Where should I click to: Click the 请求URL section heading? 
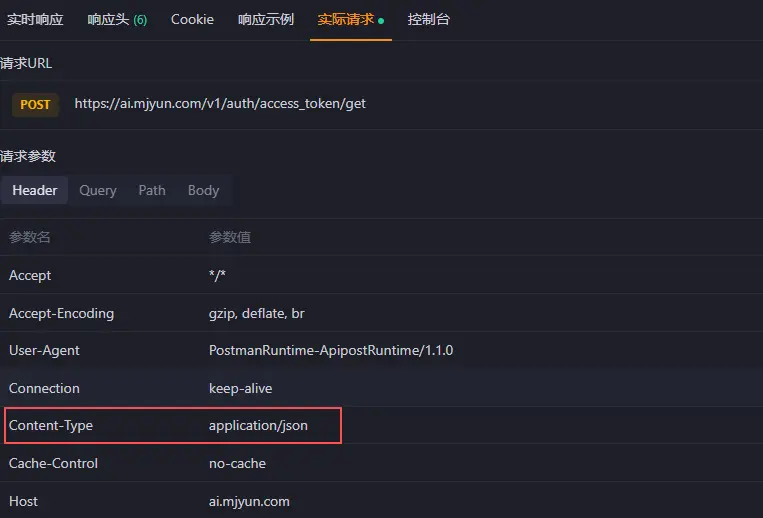26,63
